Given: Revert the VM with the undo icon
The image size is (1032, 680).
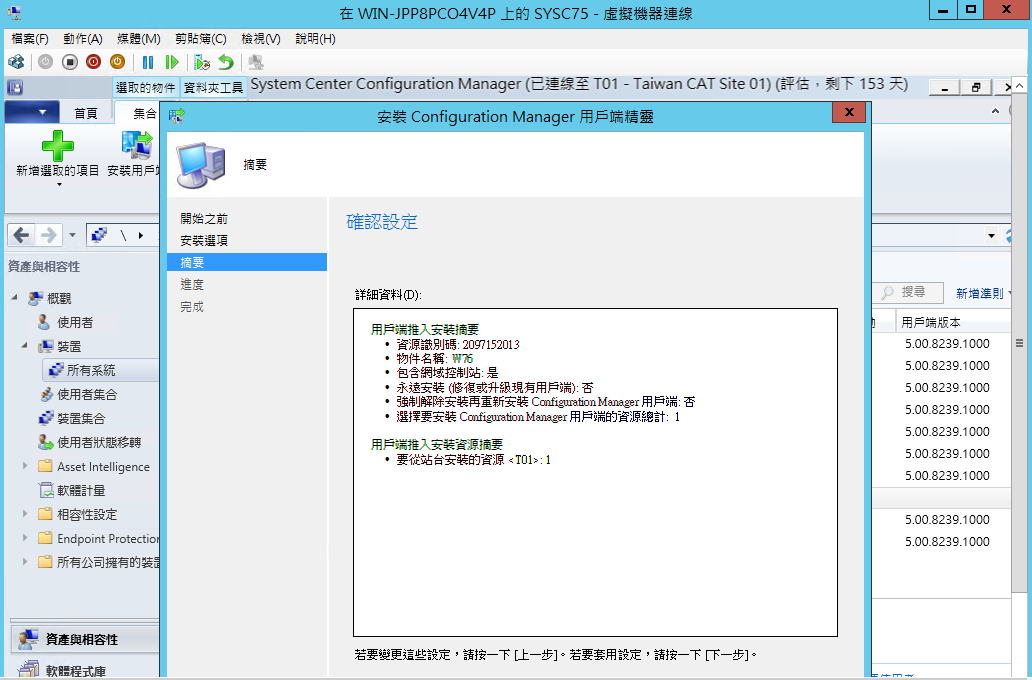Looking at the screenshot, I should tap(226, 62).
